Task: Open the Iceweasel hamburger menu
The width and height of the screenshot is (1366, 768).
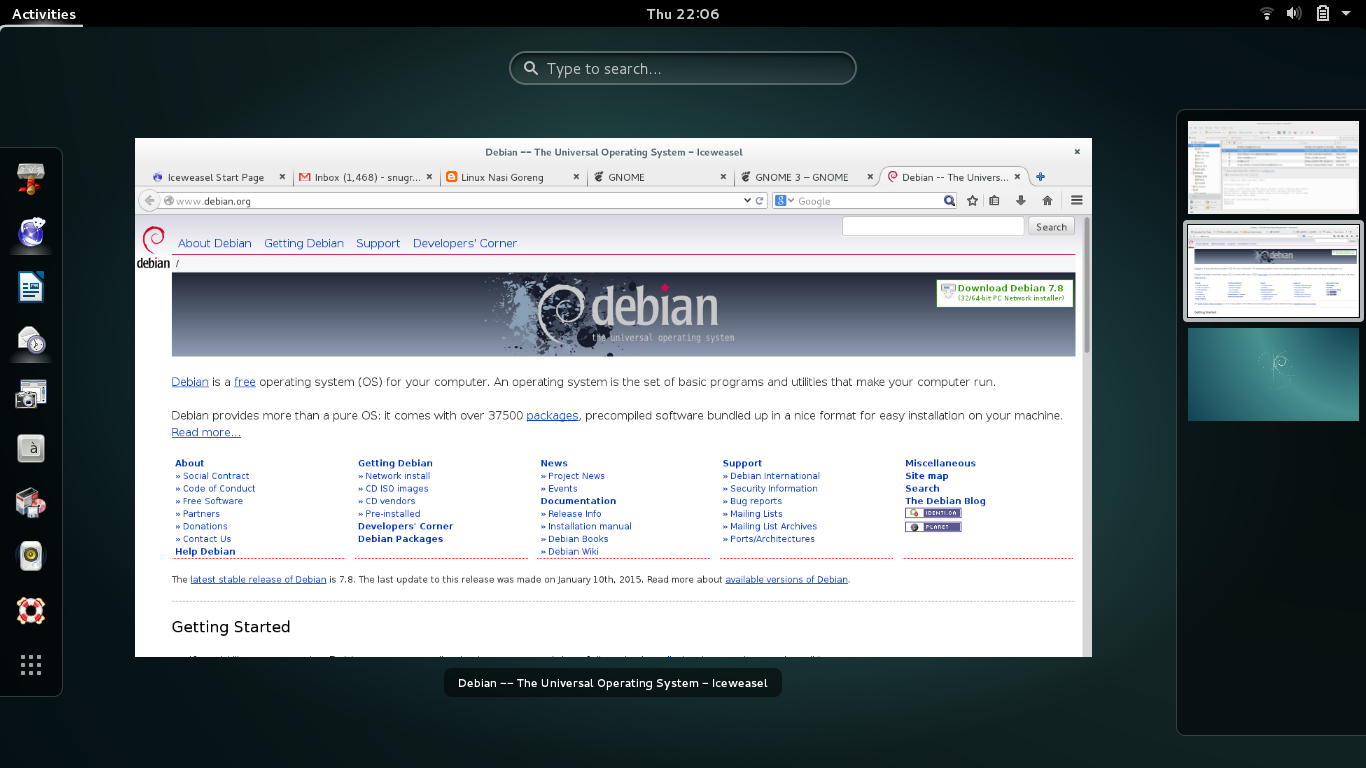Action: (1077, 201)
